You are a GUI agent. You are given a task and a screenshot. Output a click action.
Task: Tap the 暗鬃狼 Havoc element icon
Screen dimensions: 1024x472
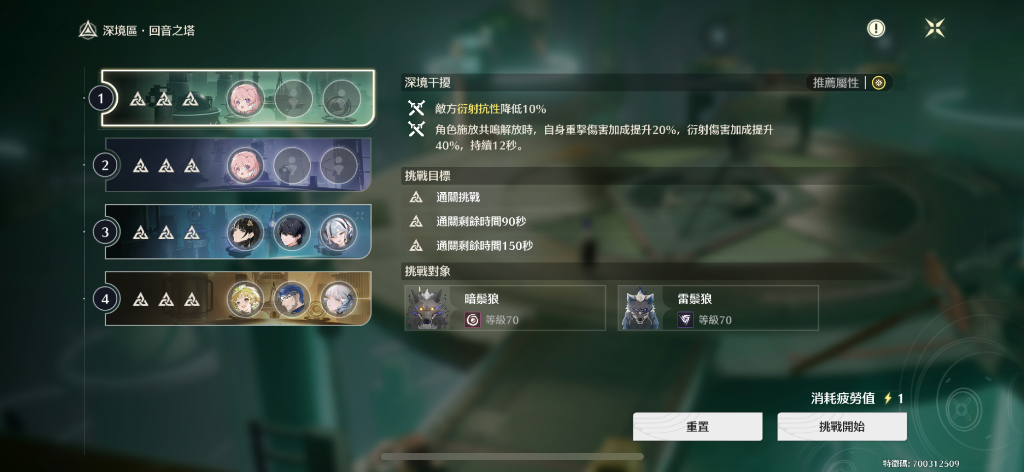pyautogui.click(x=472, y=320)
